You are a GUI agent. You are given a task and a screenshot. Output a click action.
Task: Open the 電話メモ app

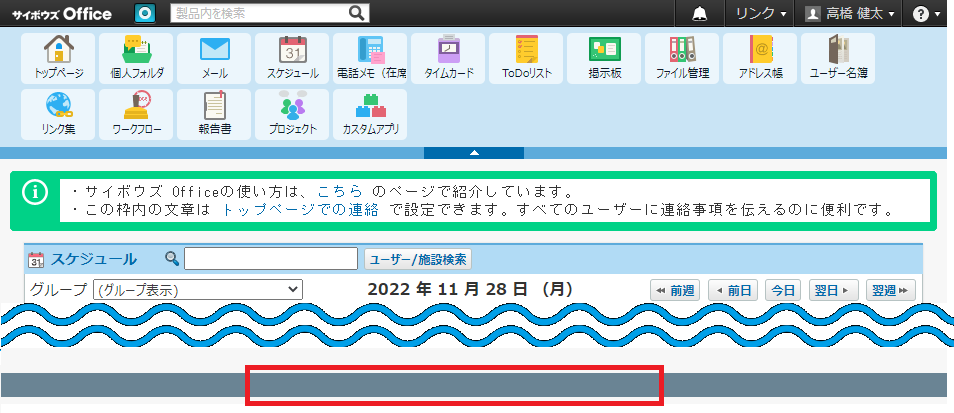pyautogui.click(x=370, y=58)
